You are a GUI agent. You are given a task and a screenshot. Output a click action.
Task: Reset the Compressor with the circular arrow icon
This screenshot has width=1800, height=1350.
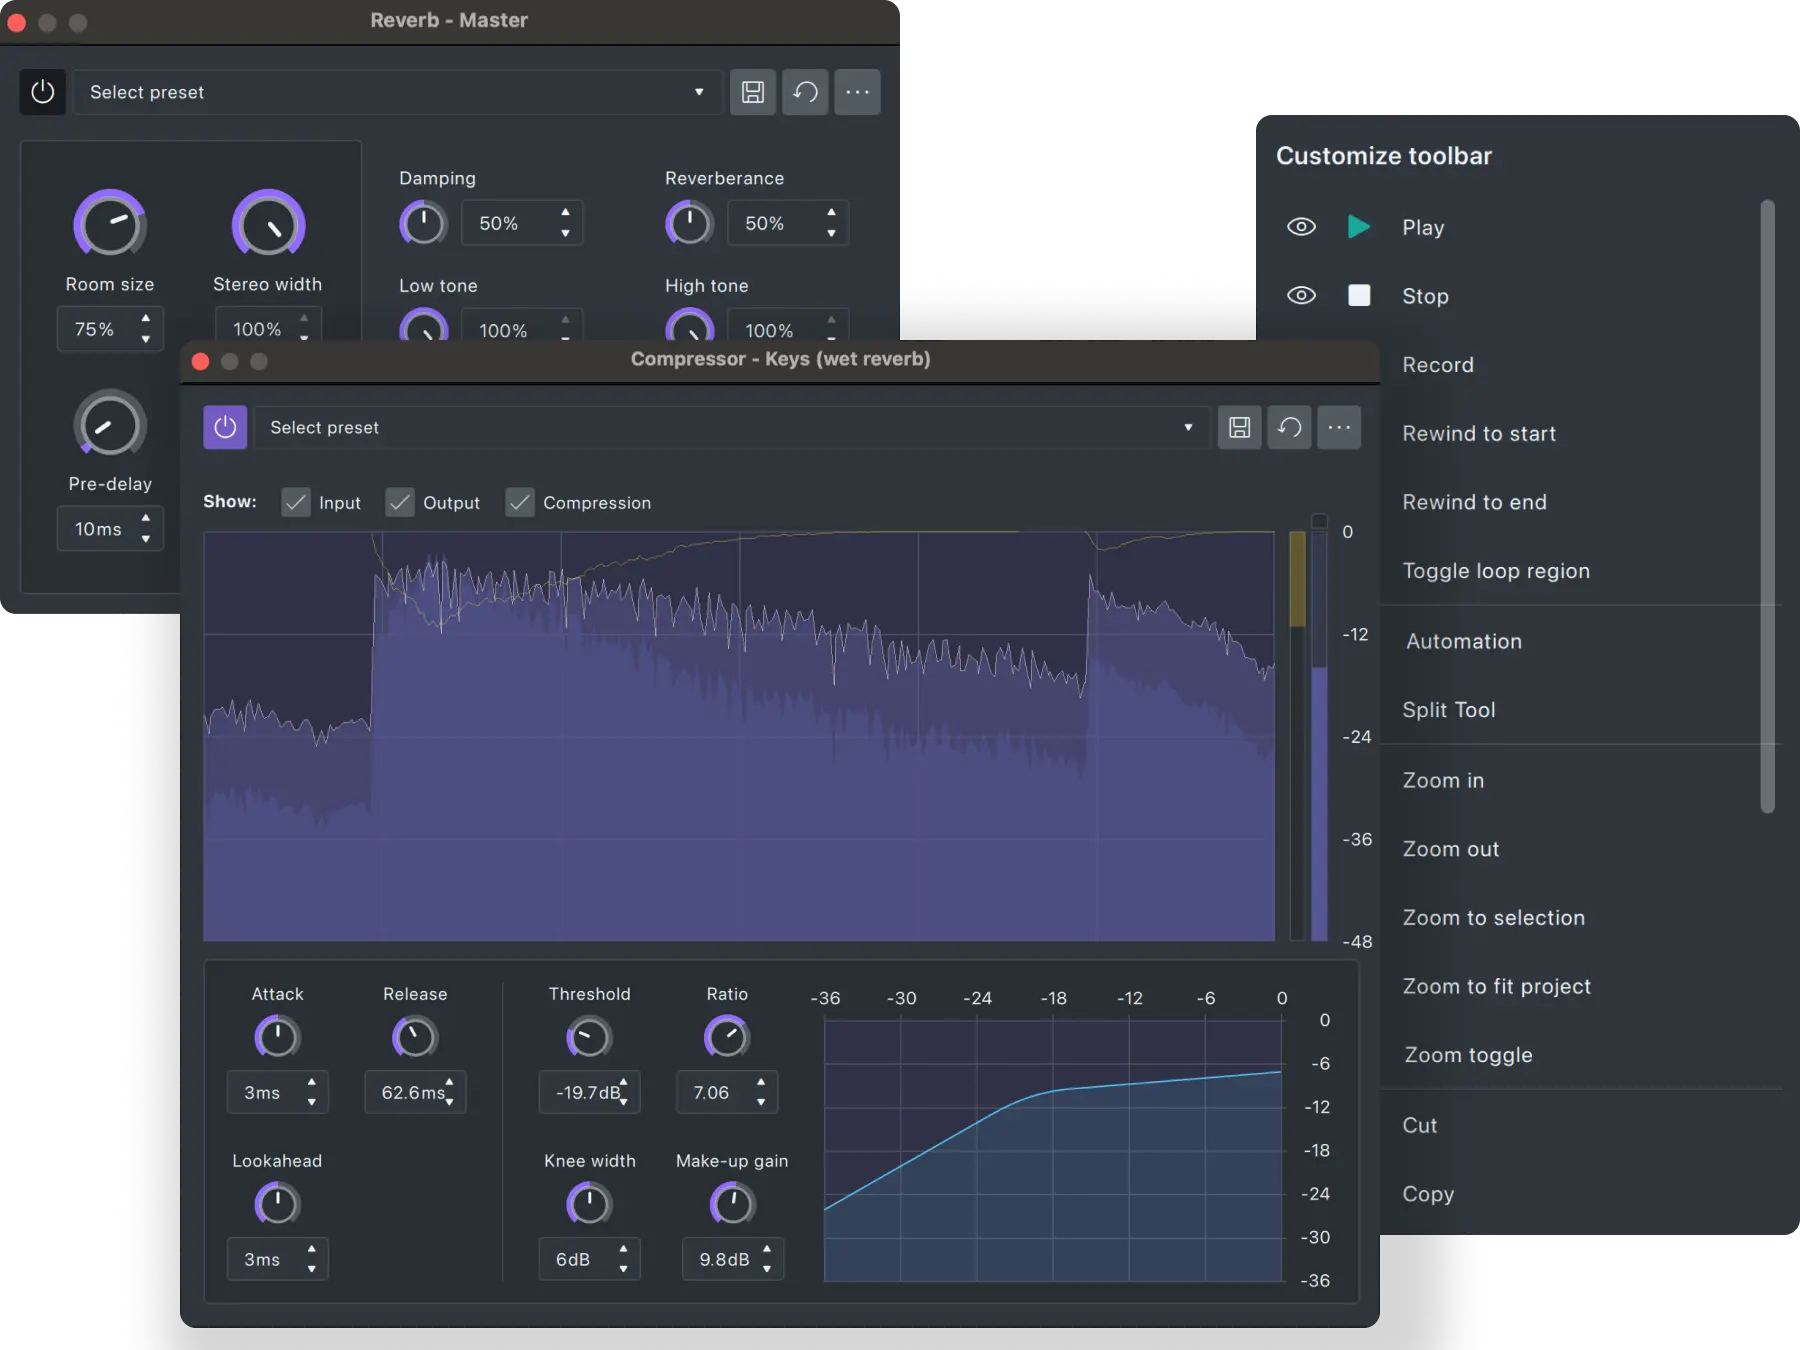pyautogui.click(x=1290, y=427)
